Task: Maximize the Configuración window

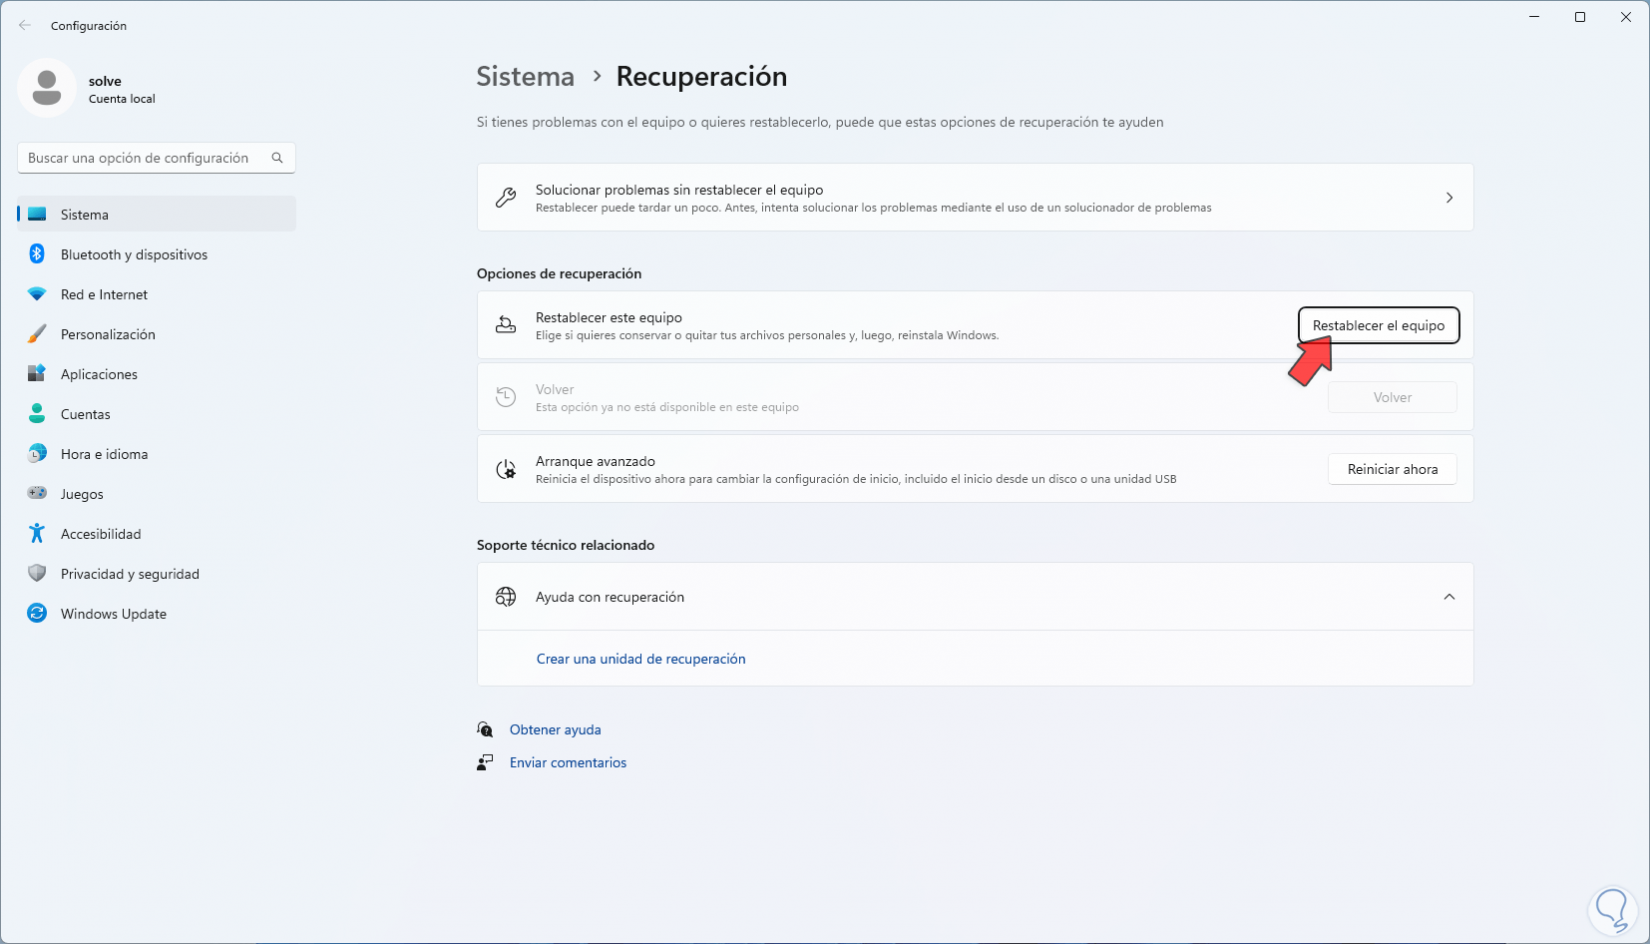Action: (x=1580, y=17)
